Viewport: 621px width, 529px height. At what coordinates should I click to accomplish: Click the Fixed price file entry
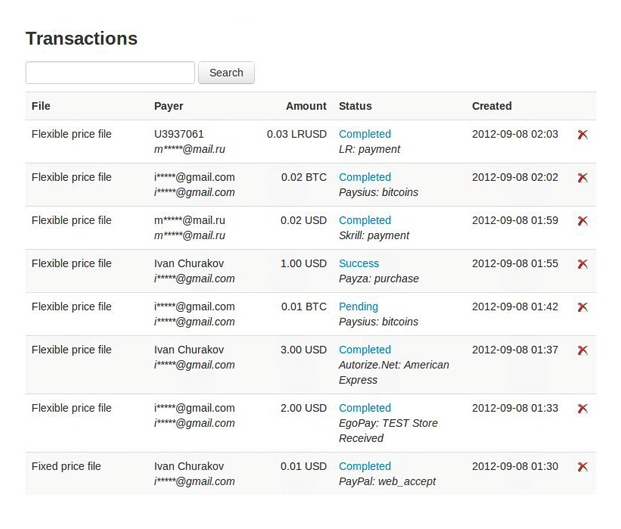66,466
